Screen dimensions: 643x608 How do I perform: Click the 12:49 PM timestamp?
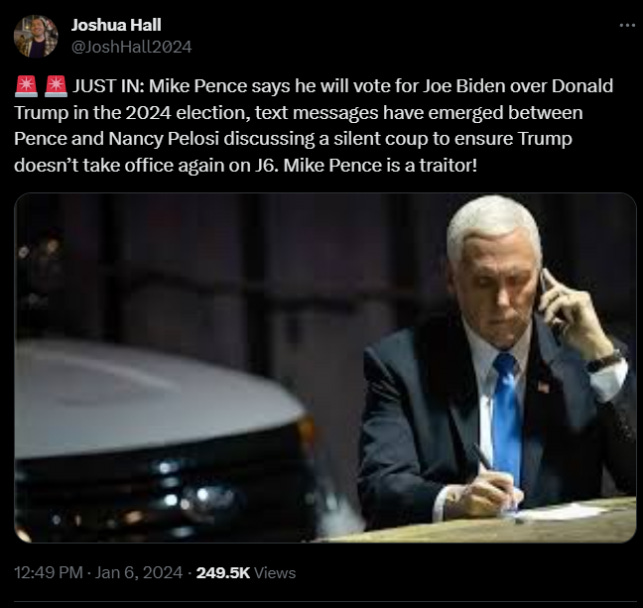click(x=48, y=573)
